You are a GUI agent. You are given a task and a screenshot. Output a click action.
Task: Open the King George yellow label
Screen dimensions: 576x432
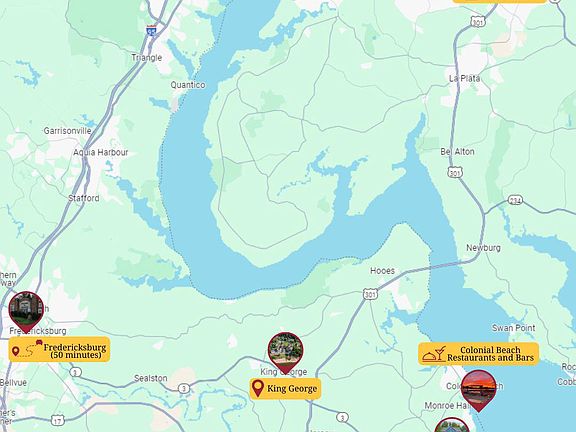click(285, 389)
